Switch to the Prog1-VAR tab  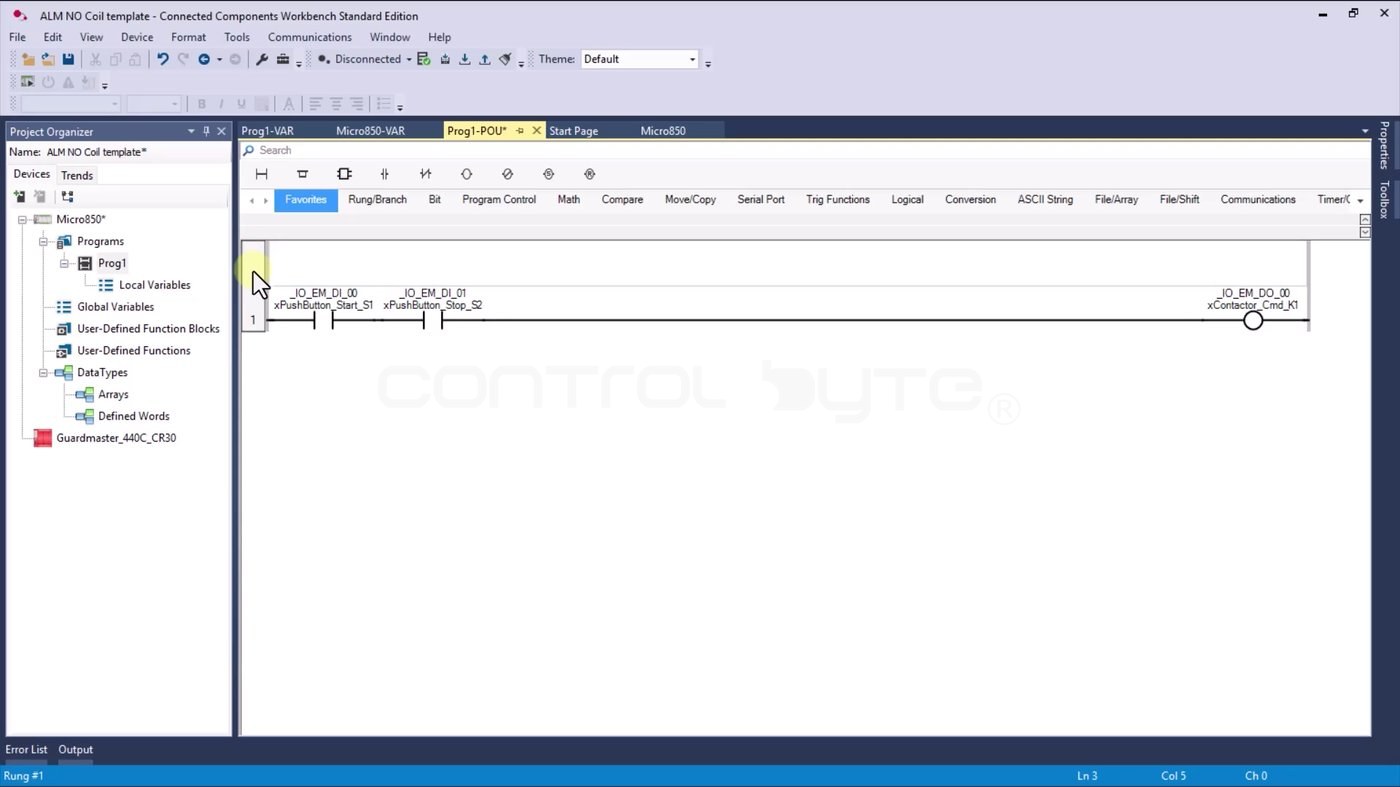(x=268, y=131)
